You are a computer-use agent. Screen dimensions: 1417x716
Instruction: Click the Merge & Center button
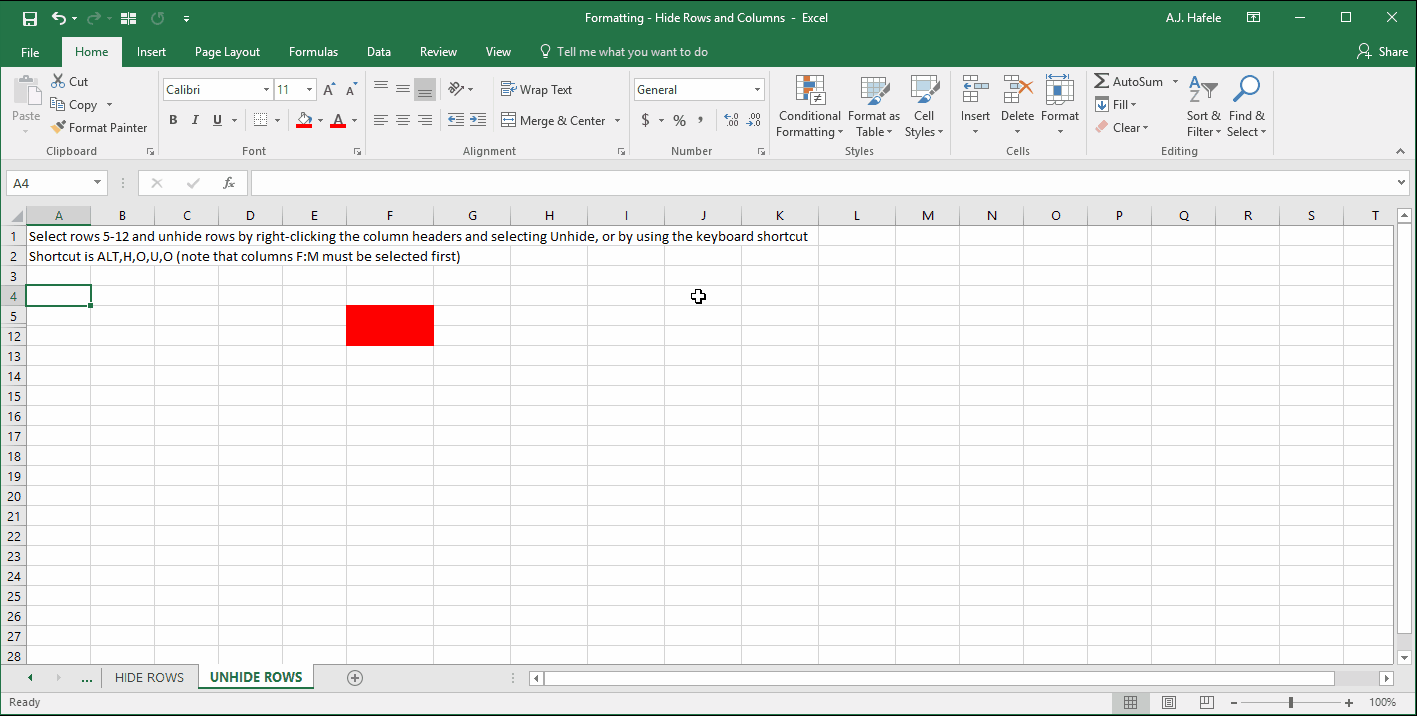[x=554, y=121]
